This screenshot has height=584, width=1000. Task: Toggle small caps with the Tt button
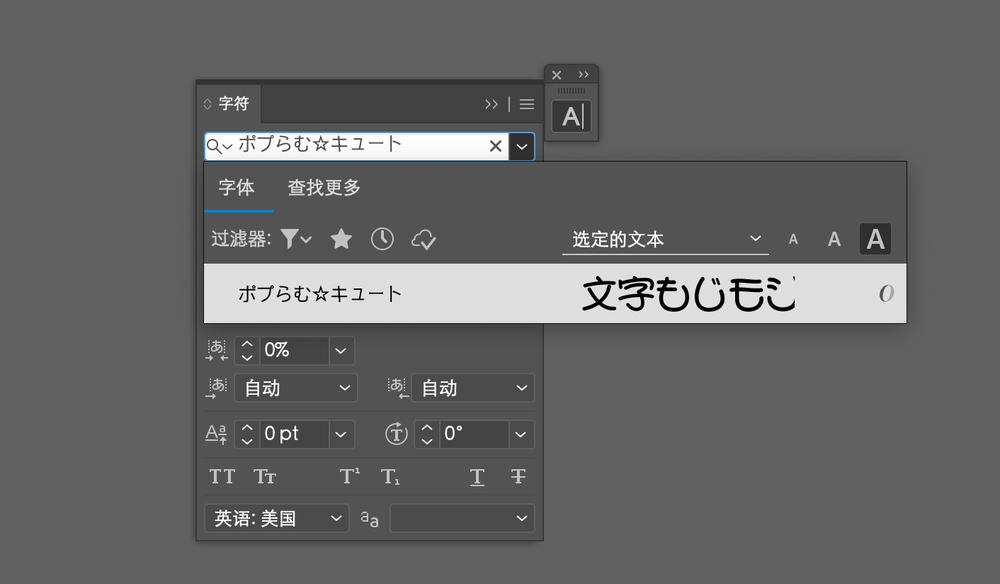(x=264, y=477)
